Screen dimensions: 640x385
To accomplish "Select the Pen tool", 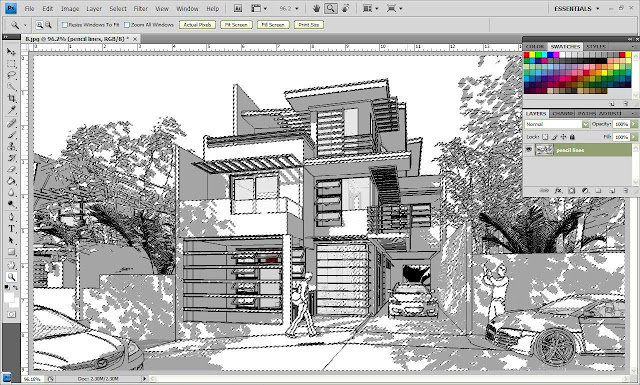I will pos(11,217).
